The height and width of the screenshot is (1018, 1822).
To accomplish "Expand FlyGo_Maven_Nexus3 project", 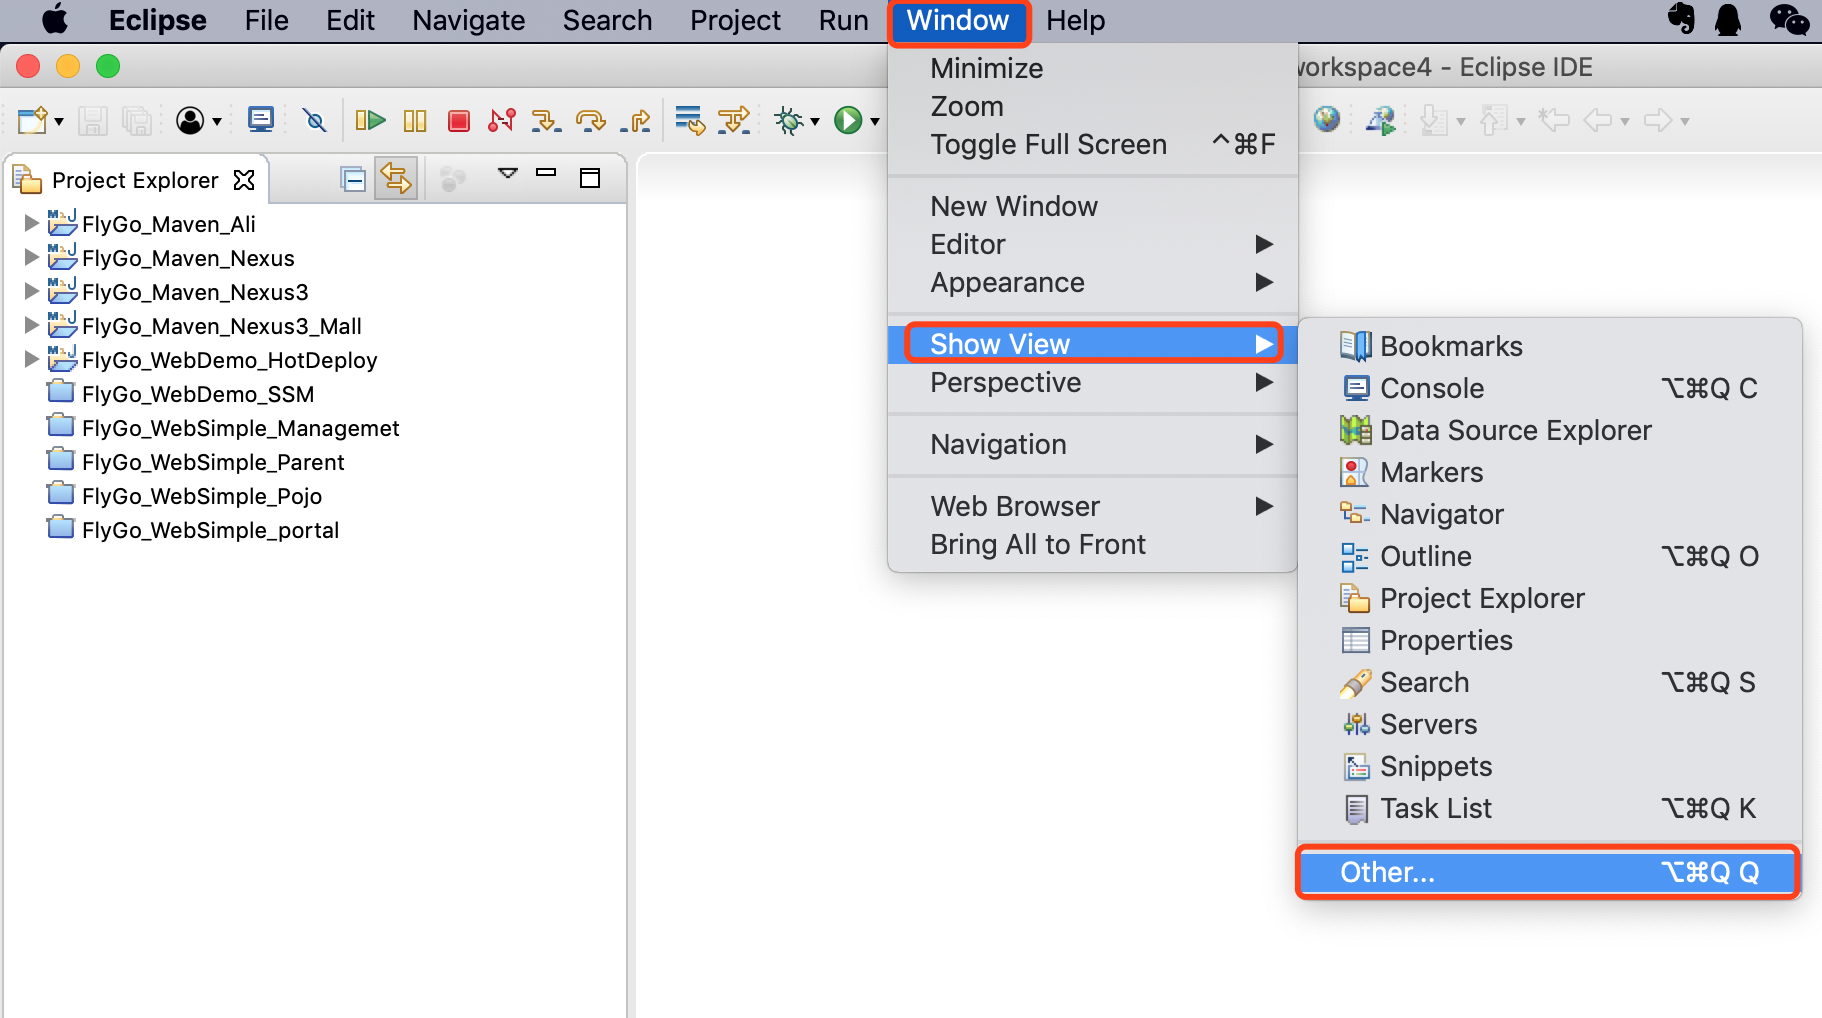I will click(x=31, y=291).
